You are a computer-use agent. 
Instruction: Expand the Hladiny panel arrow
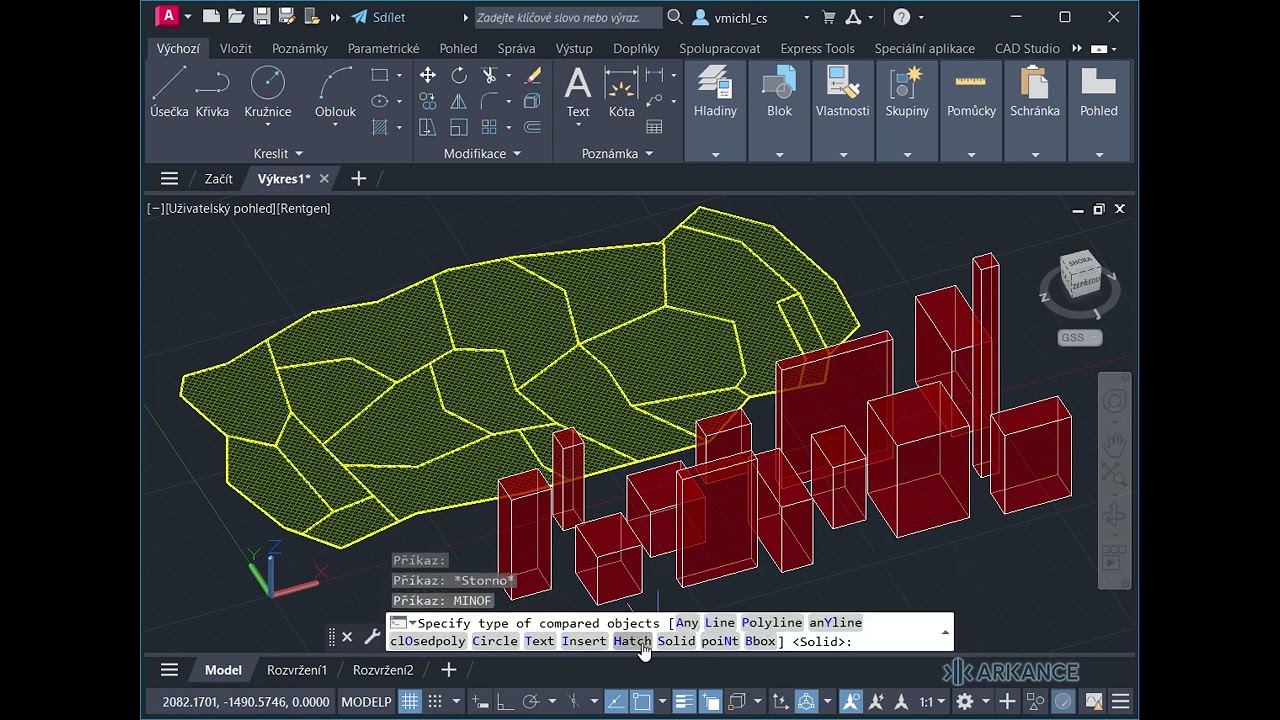(x=715, y=154)
